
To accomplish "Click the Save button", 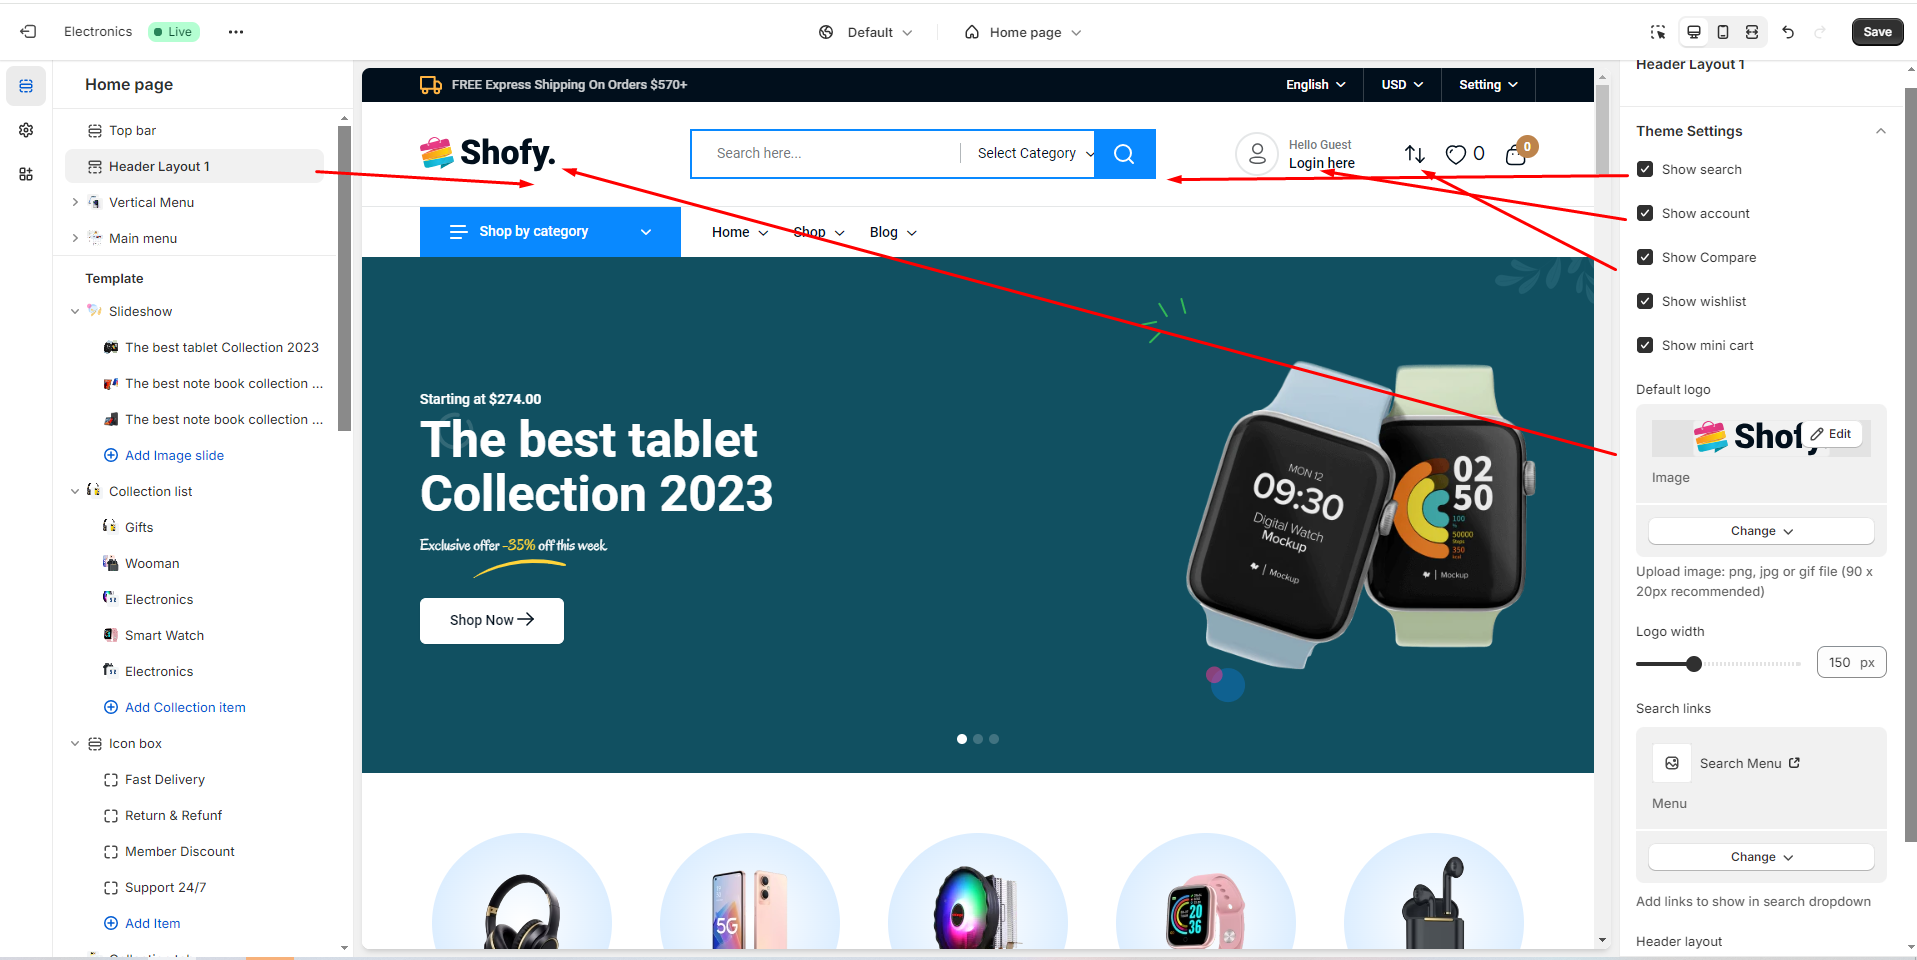I will [1877, 32].
